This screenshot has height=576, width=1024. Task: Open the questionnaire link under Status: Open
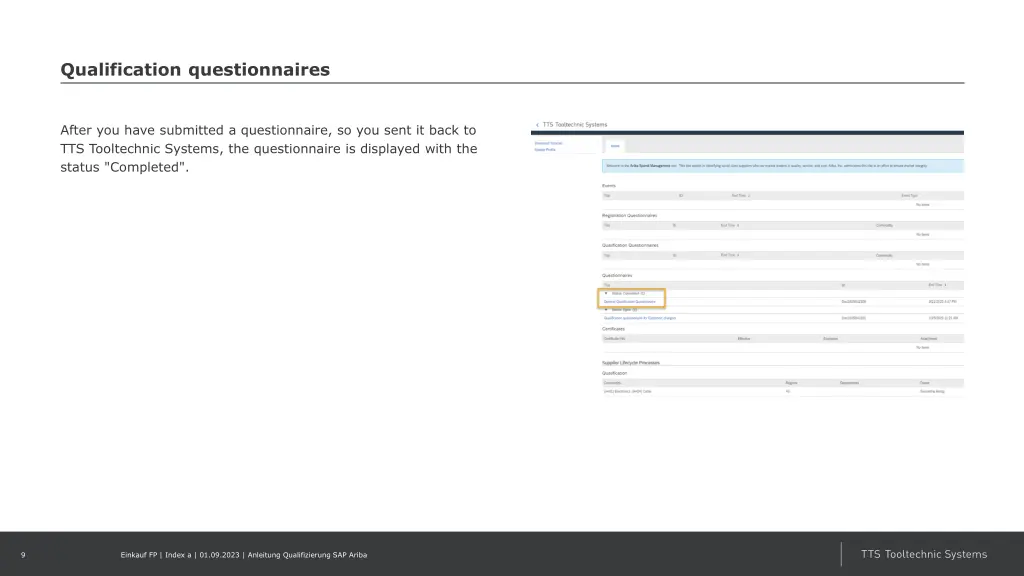[x=640, y=318]
